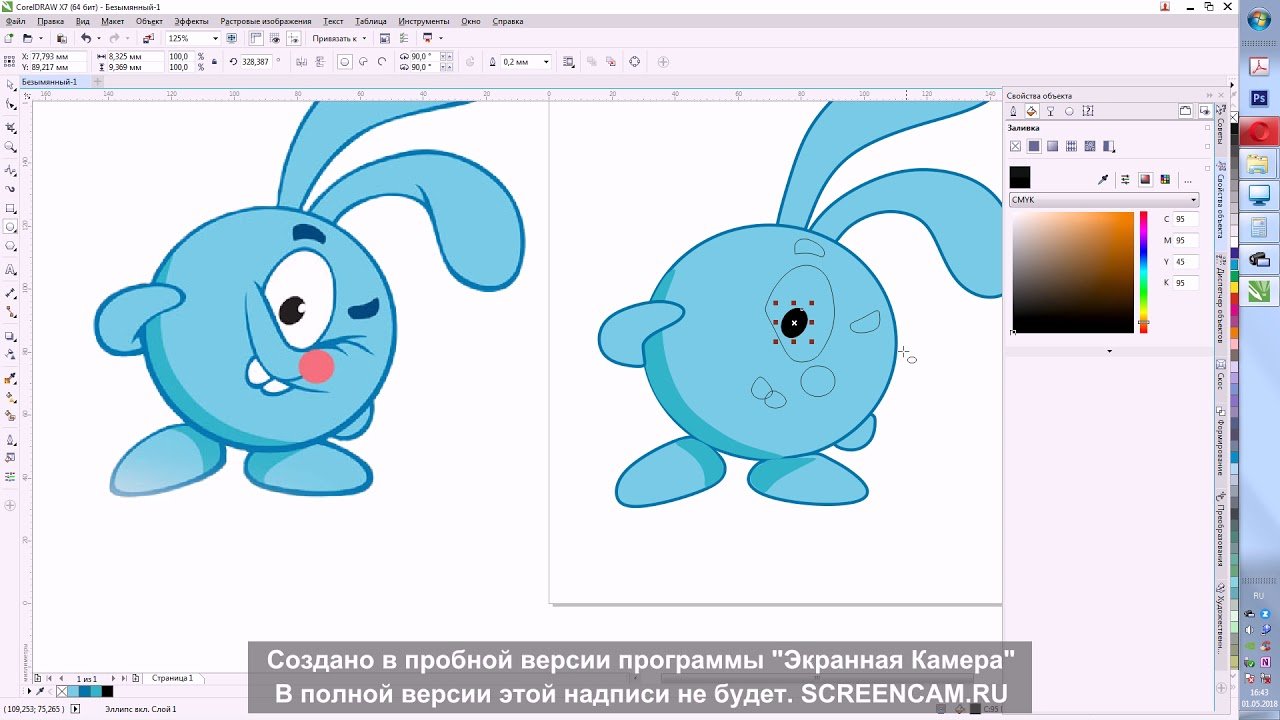Toggle the lock ratio padlock
1280x720 pixels.
click(214, 62)
